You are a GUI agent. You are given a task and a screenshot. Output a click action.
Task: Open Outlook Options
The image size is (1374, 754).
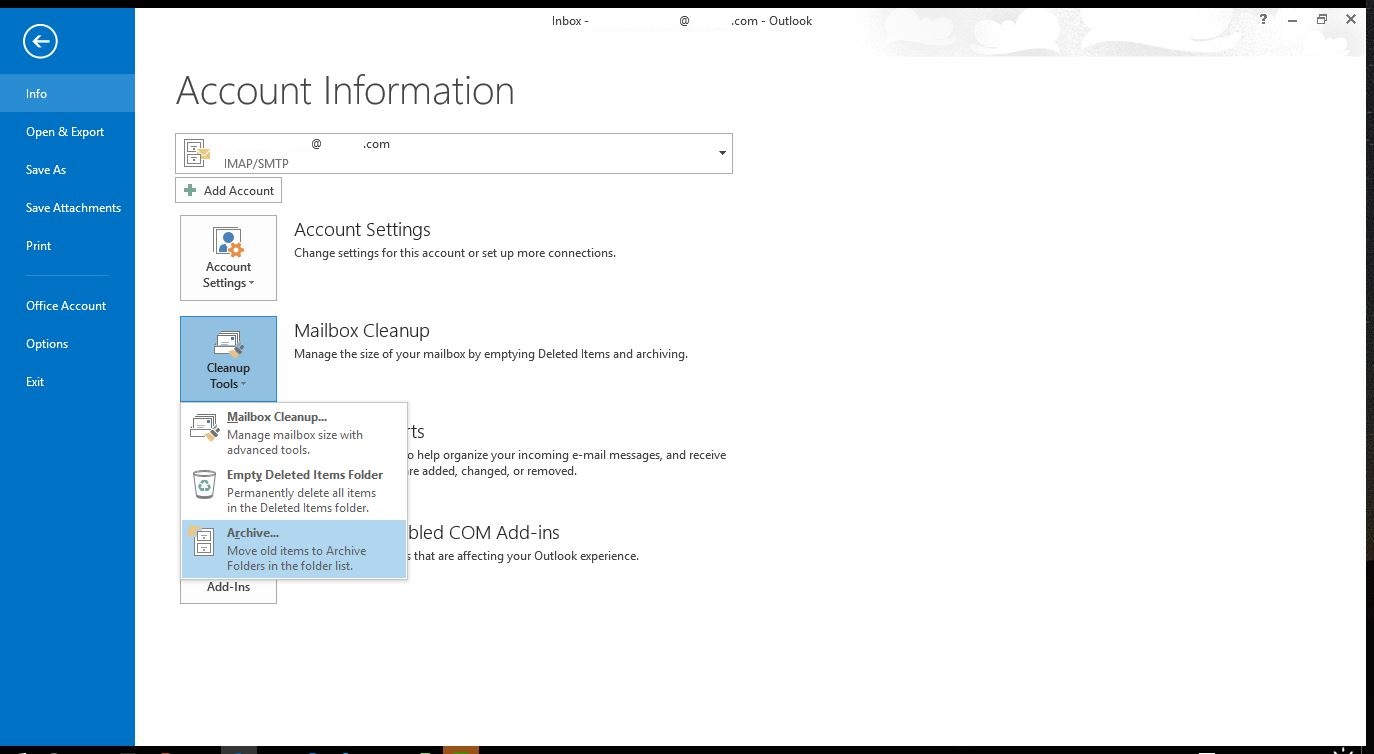pyautogui.click(x=67, y=343)
